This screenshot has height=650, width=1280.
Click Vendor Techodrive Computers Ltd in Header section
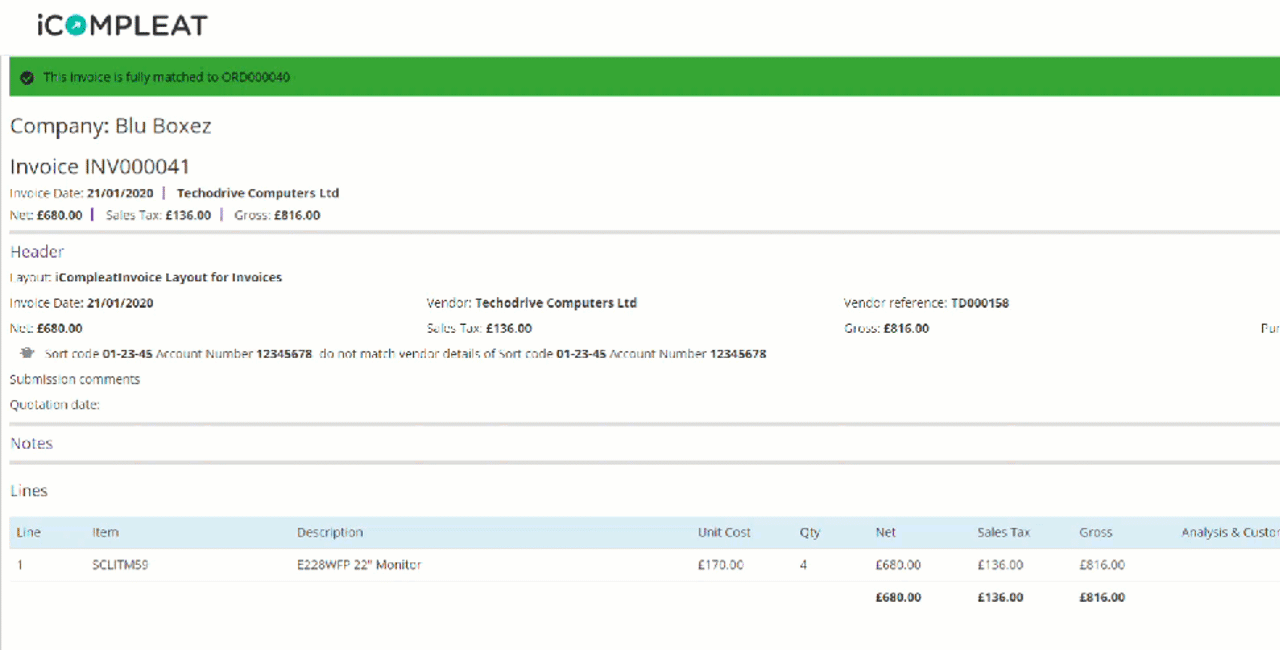point(532,303)
